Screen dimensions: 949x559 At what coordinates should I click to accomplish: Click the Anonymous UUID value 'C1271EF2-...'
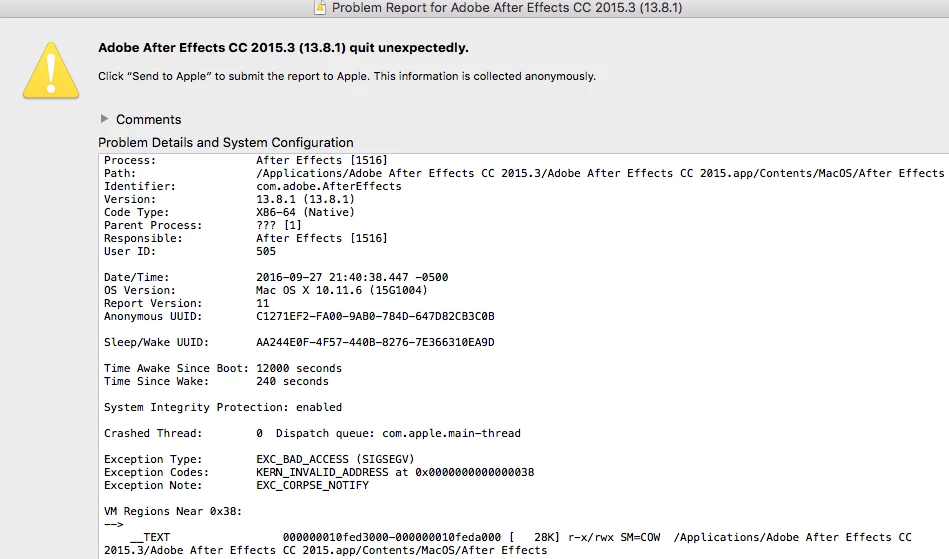click(375, 316)
